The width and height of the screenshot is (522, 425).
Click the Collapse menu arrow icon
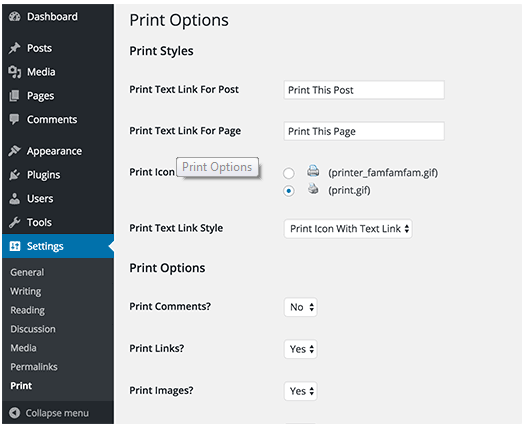[x=15, y=413]
